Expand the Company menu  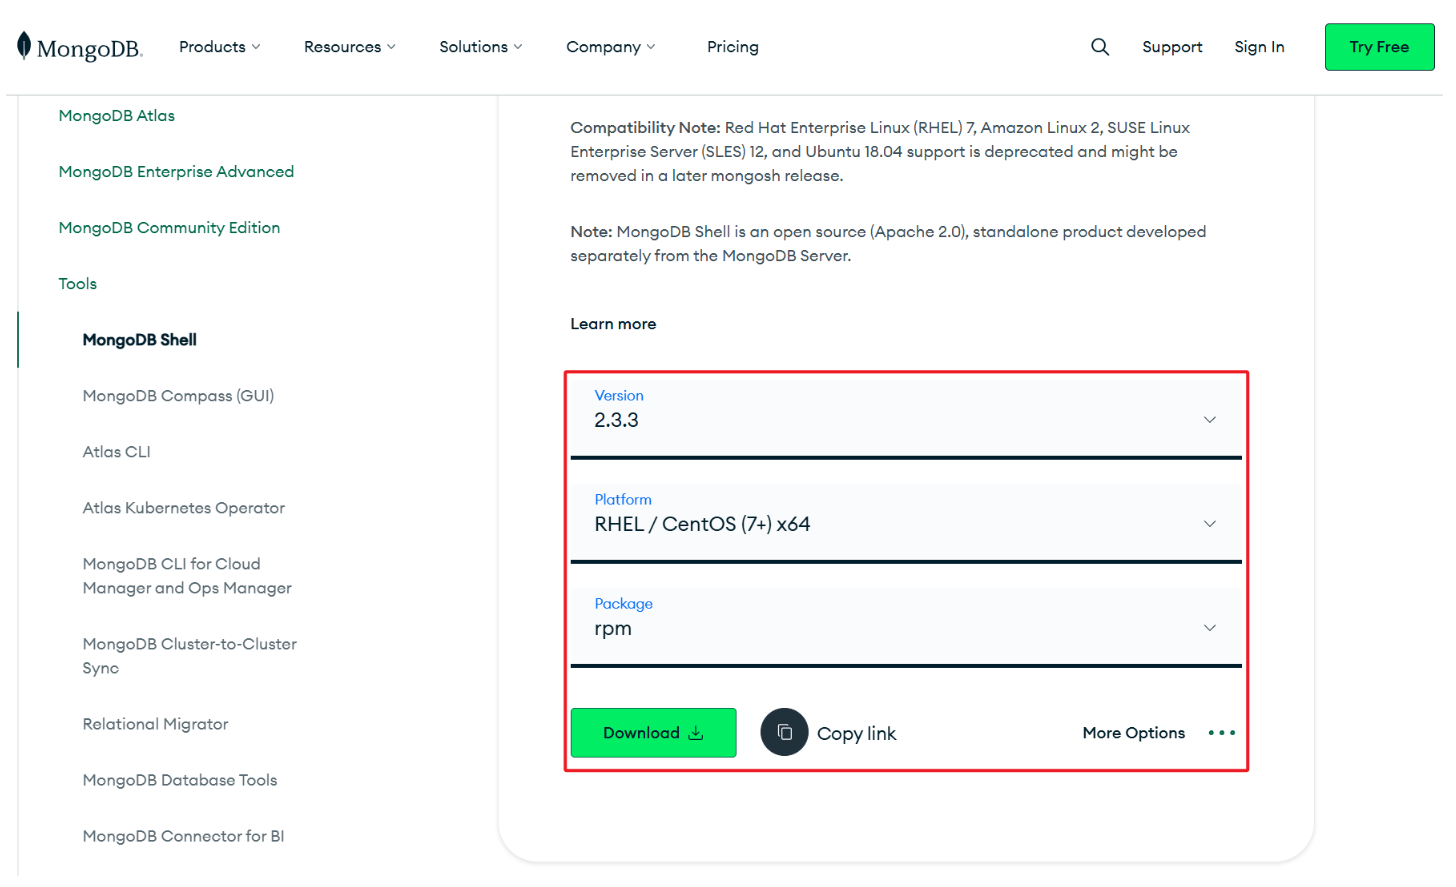[611, 47]
